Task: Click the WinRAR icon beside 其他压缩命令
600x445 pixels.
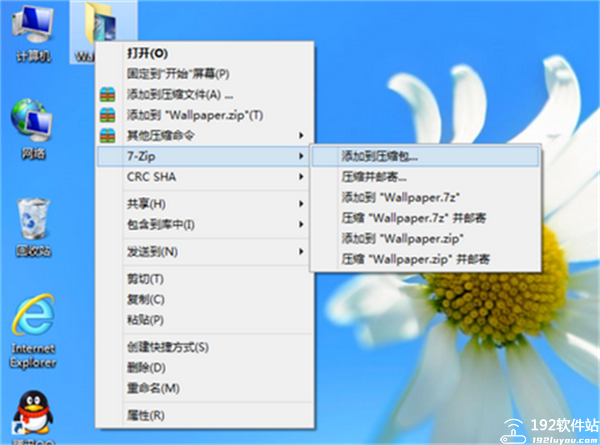Action: [108, 135]
